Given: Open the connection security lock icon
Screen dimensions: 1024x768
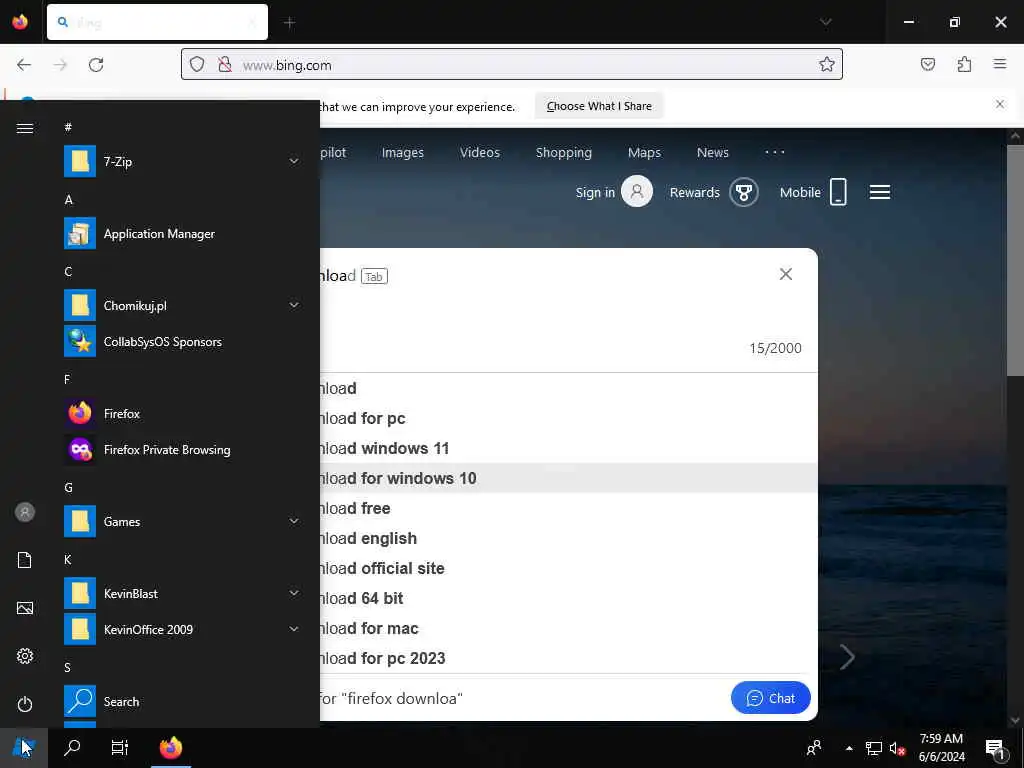Looking at the screenshot, I should tap(225, 65).
